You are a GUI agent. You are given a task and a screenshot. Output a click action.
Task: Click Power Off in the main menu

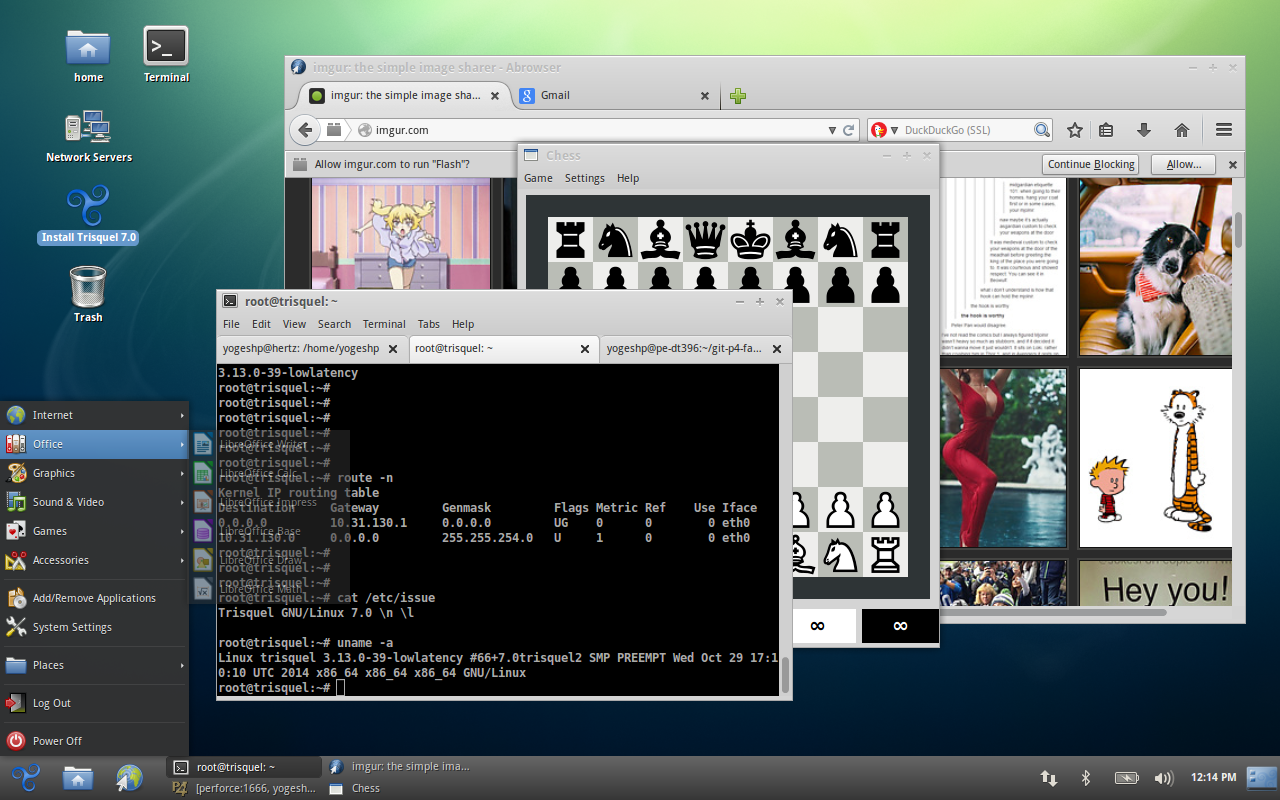[x=95, y=741]
